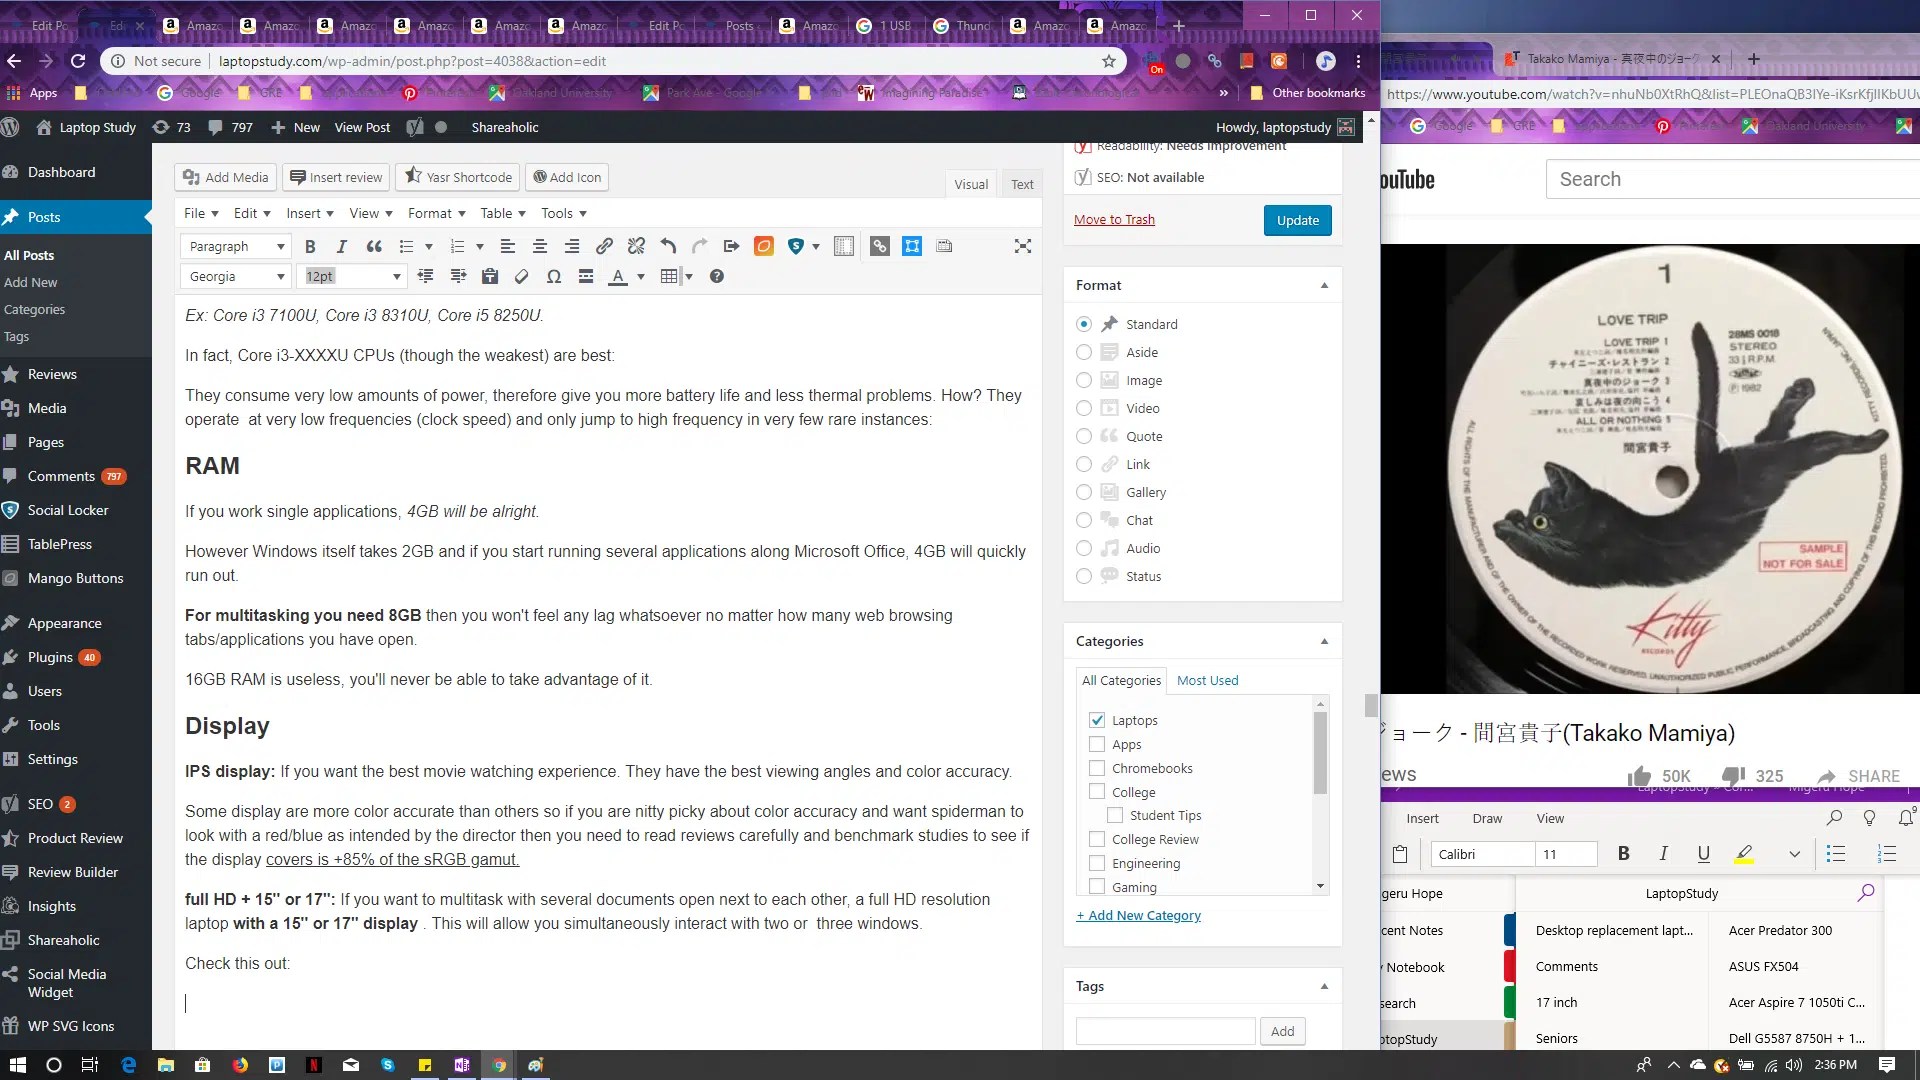Click the undo arrow icon
1920x1080 pixels.
point(668,246)
